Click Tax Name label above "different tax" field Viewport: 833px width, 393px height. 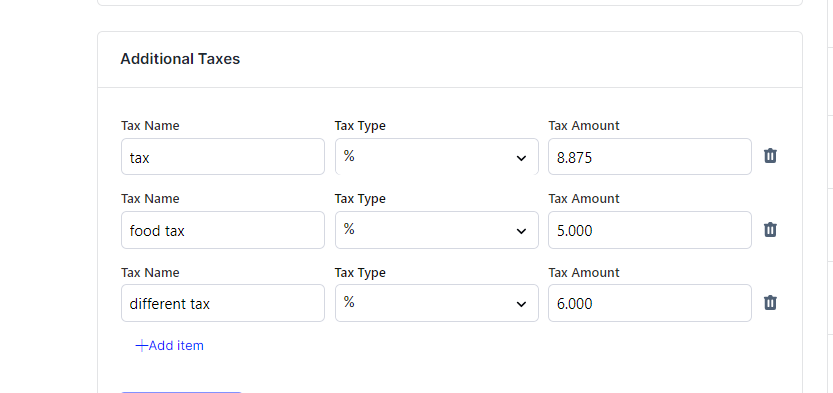[150, 272]
